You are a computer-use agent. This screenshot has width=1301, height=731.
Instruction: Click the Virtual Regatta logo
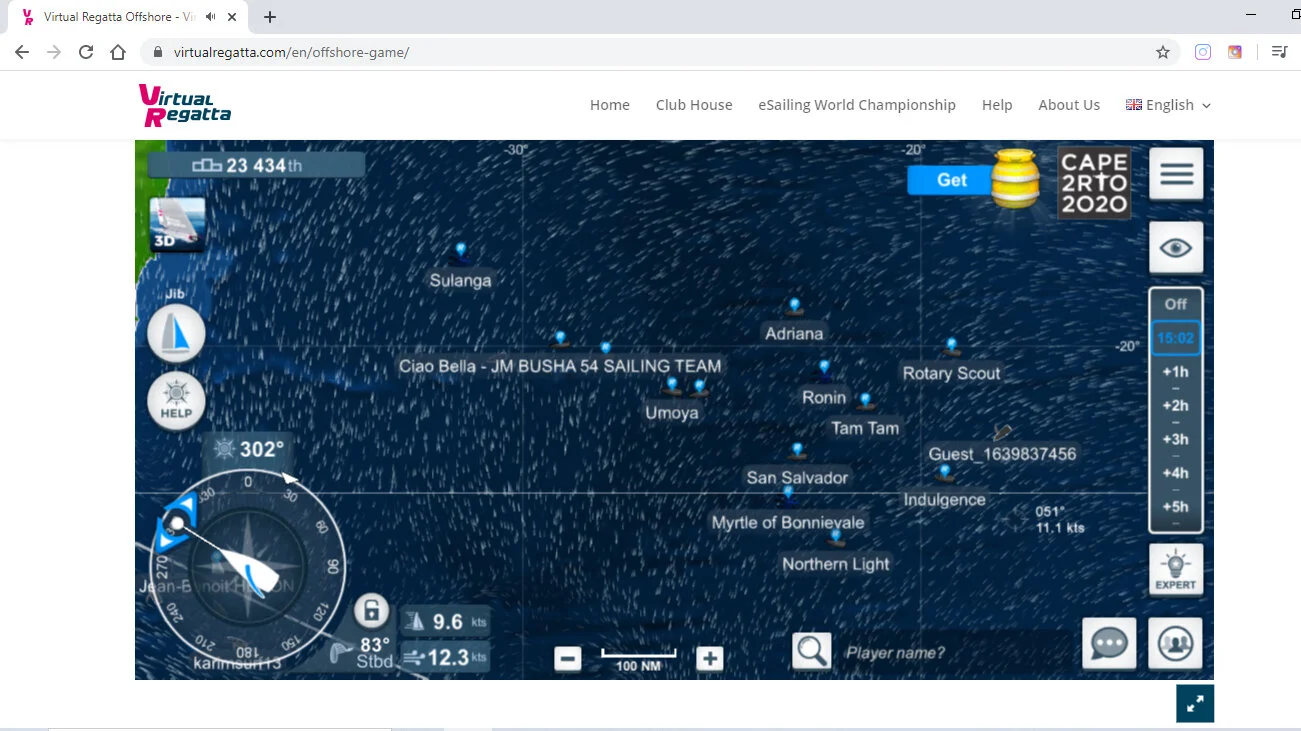(185, 105)
